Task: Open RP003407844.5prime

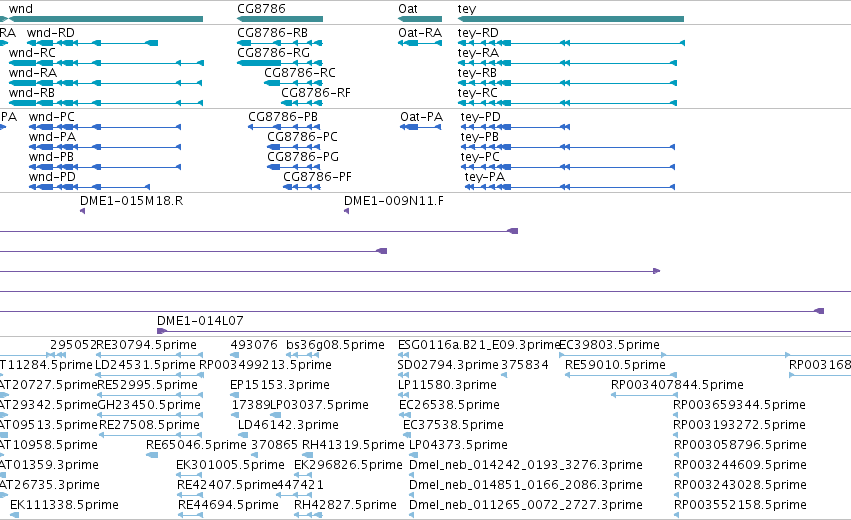Action: 677,385
